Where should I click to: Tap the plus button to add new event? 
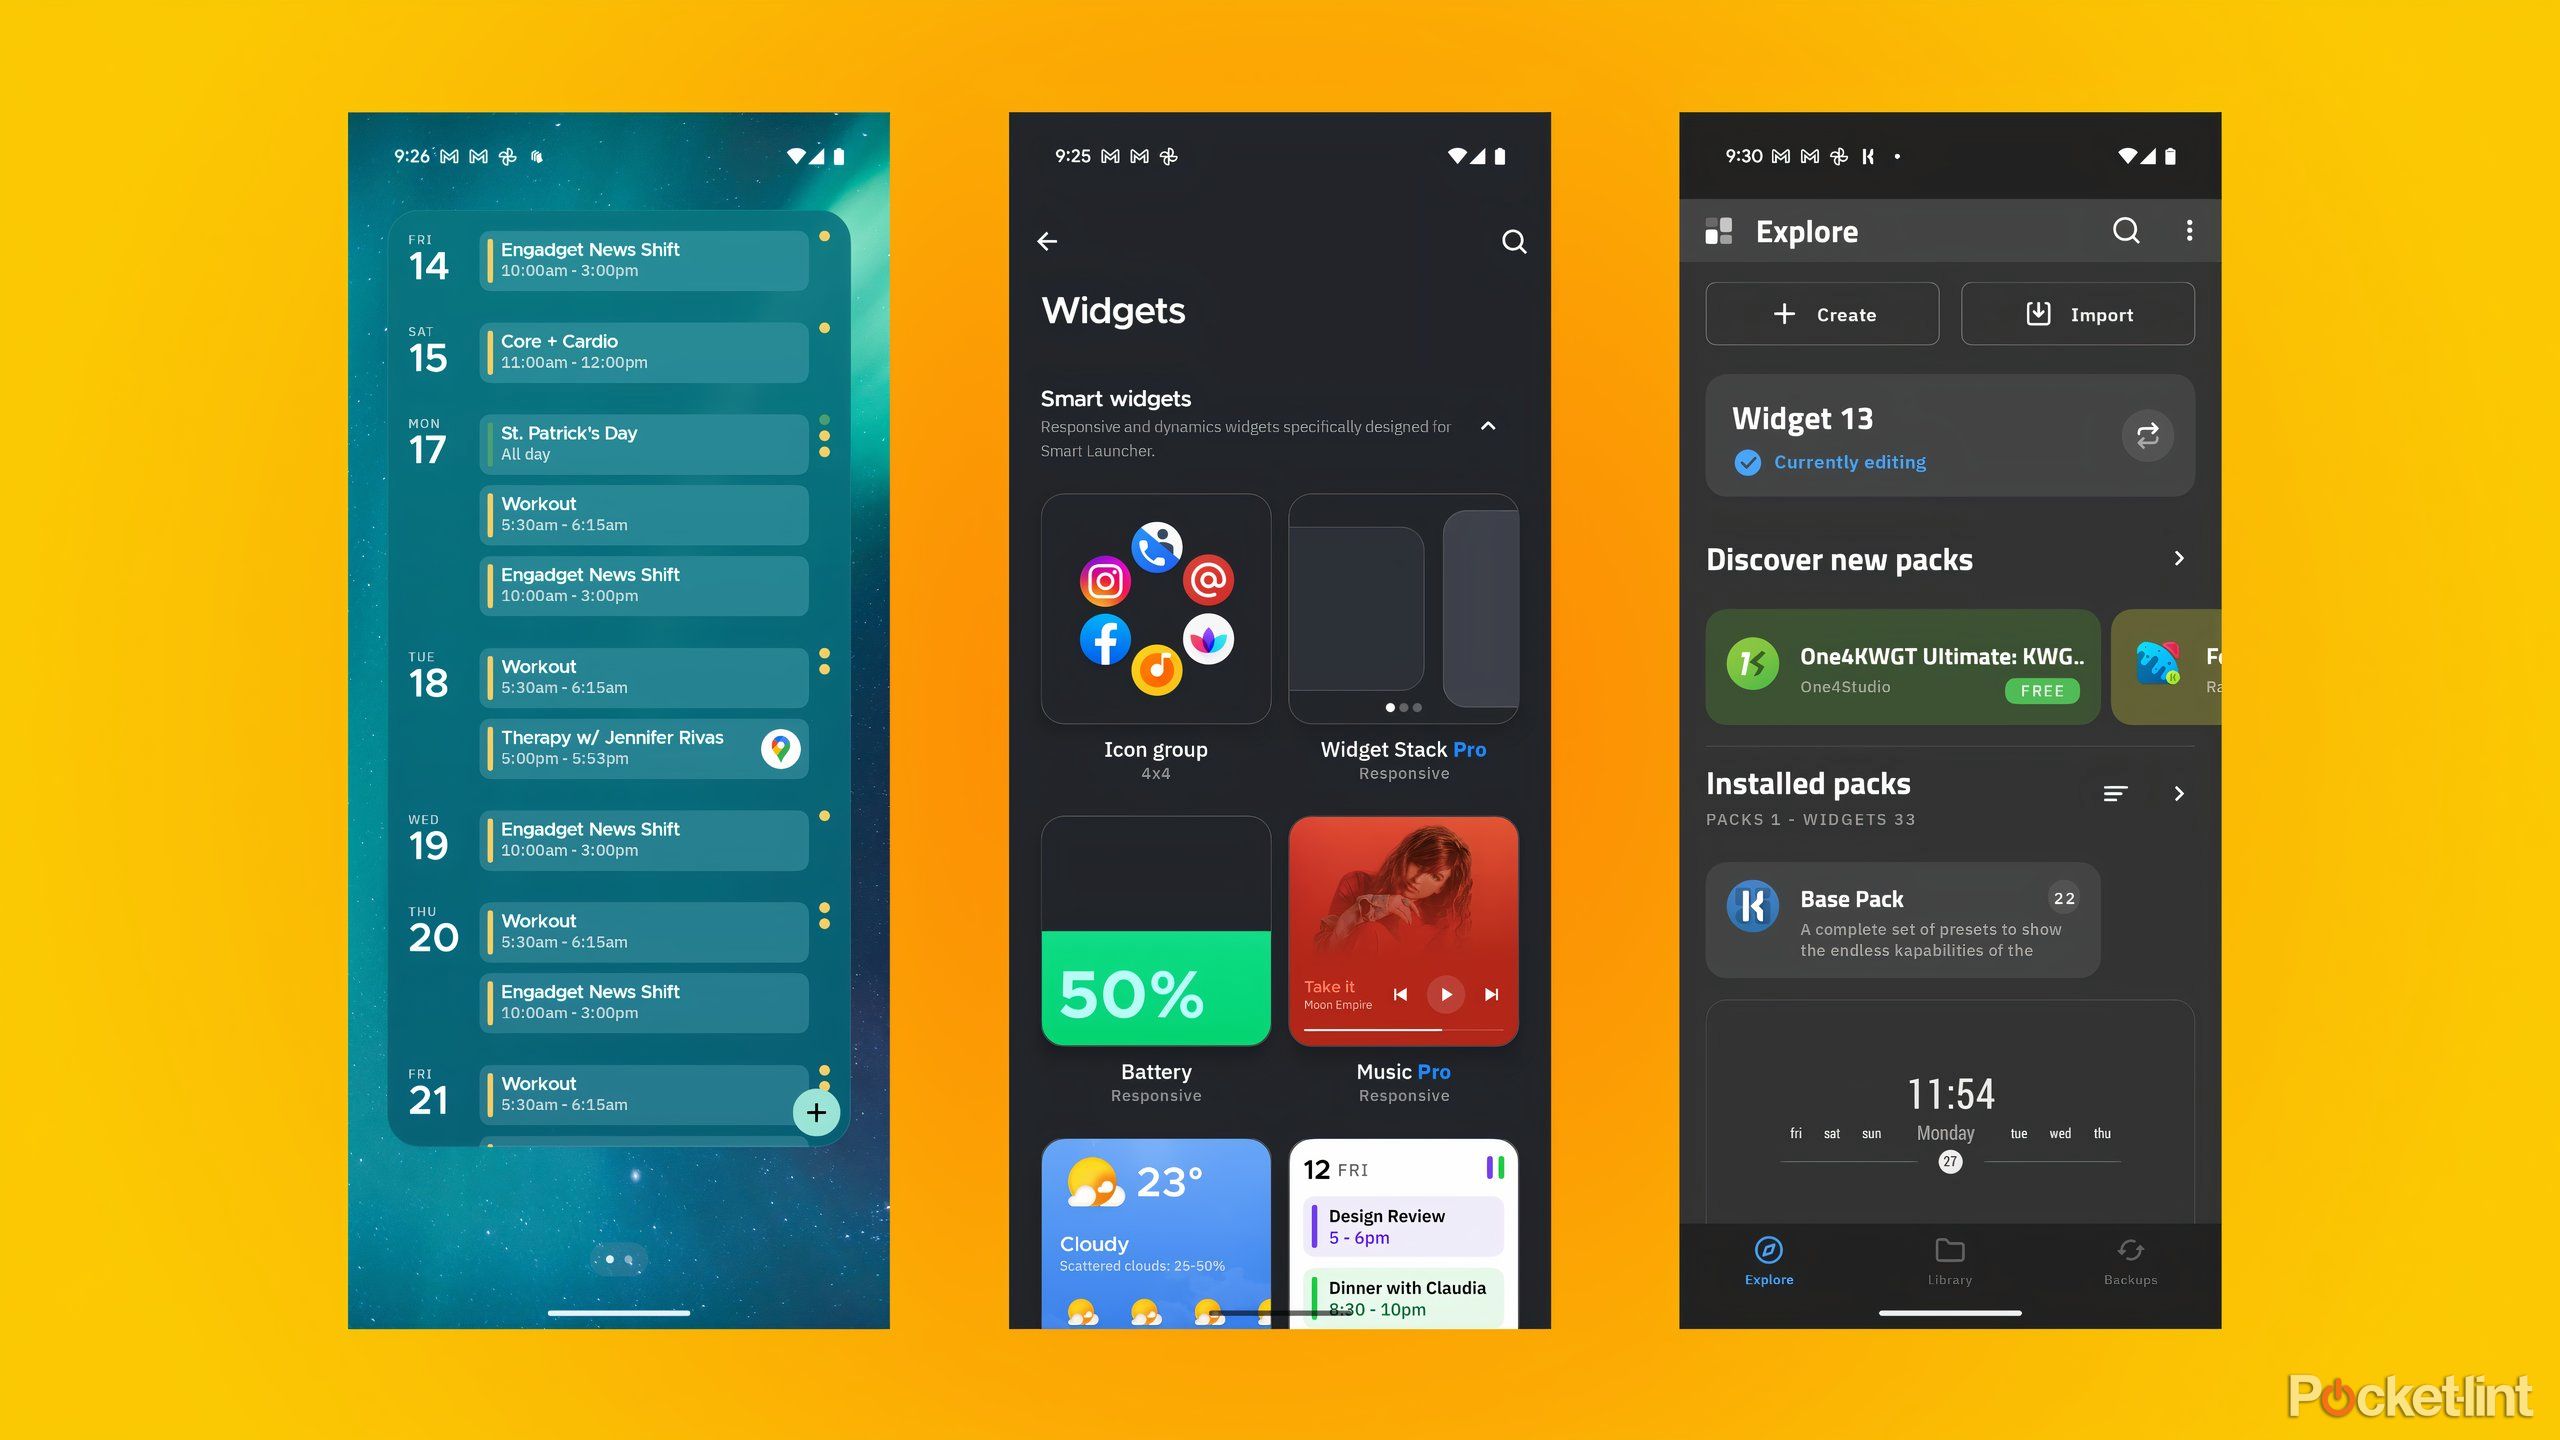point(812,1111)
